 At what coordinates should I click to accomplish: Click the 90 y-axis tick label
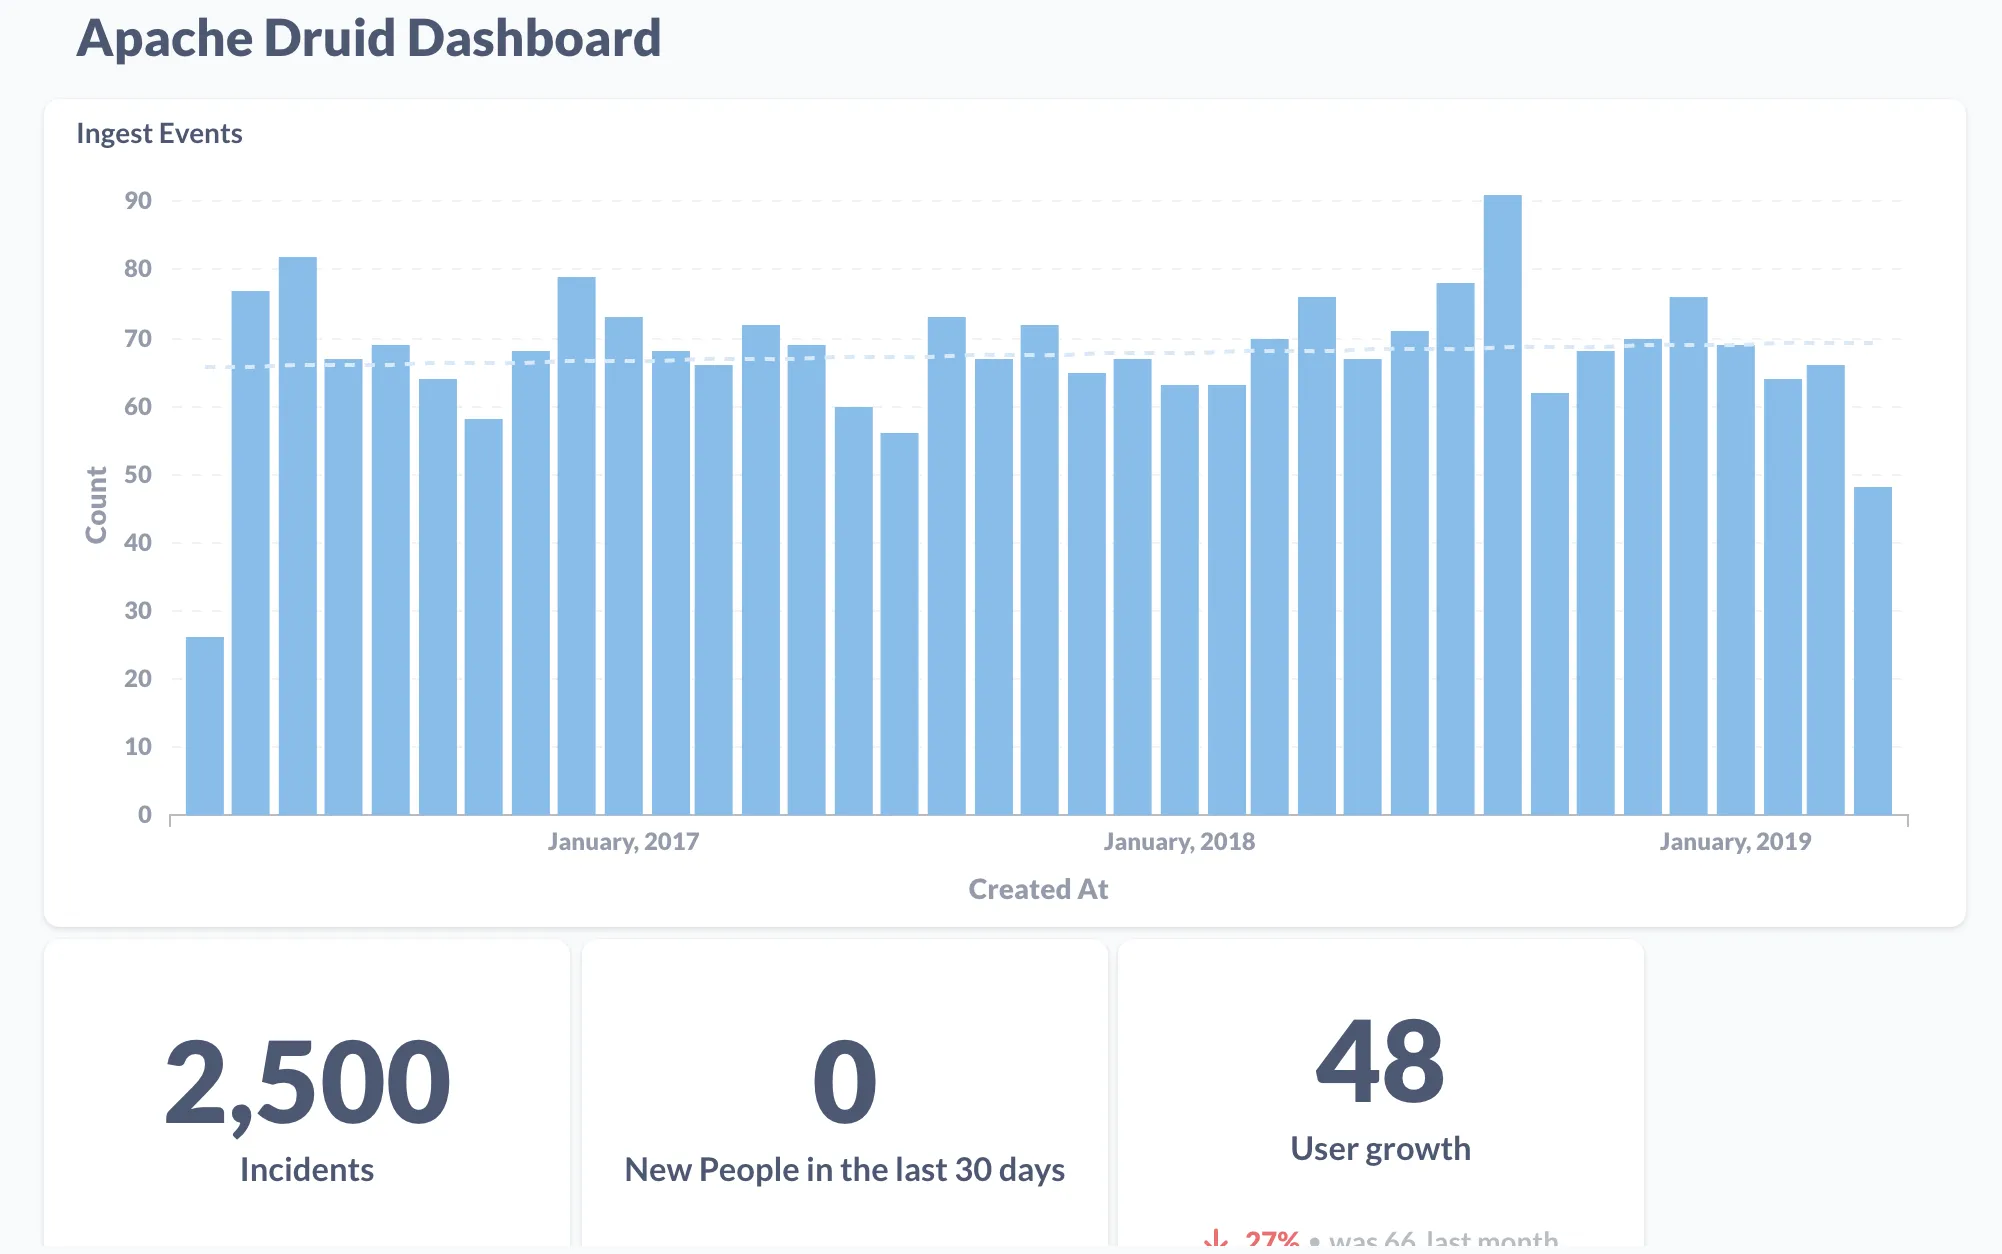pyautogui.click(x=138, y=201)
